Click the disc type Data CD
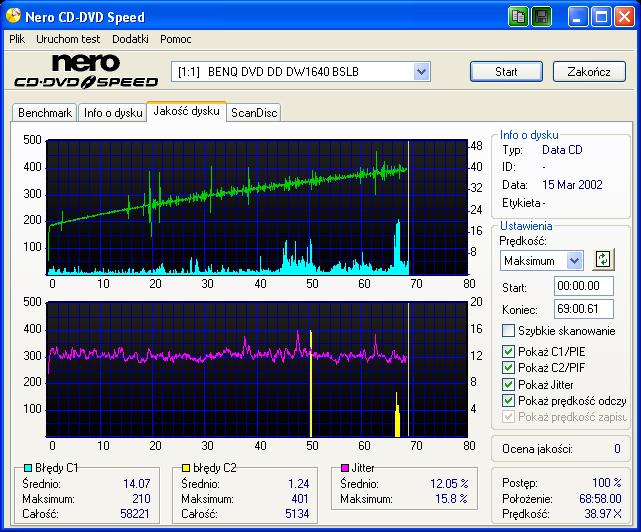641x532 pixels. pos(562,150)
